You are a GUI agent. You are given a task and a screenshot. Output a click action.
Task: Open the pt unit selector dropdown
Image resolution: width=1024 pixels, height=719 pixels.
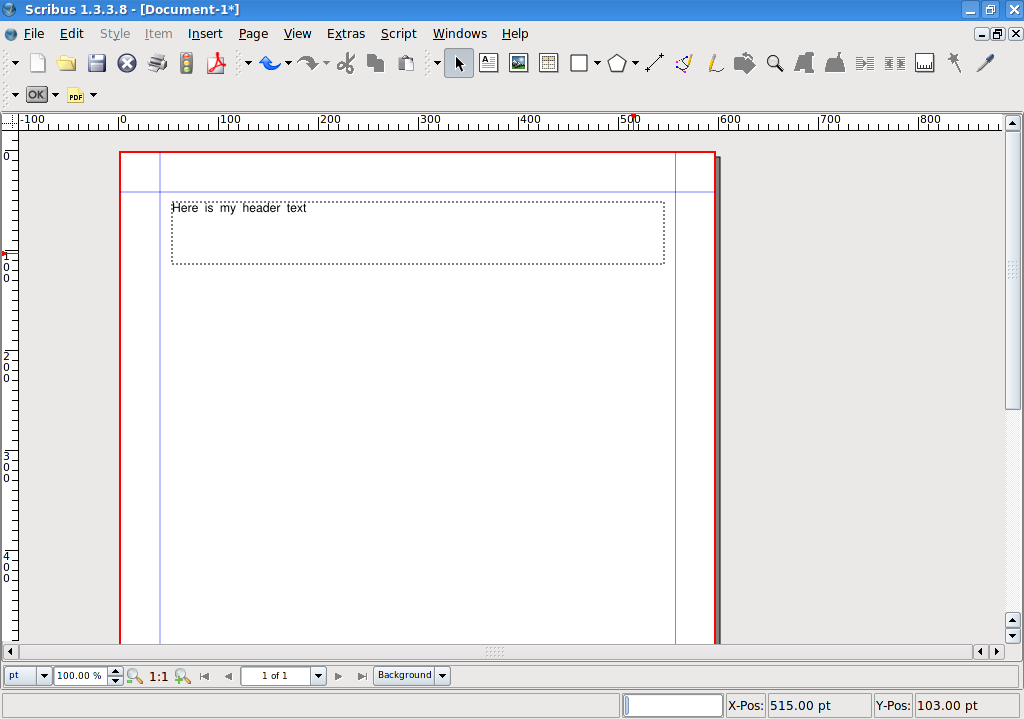(x=43, y=676)
